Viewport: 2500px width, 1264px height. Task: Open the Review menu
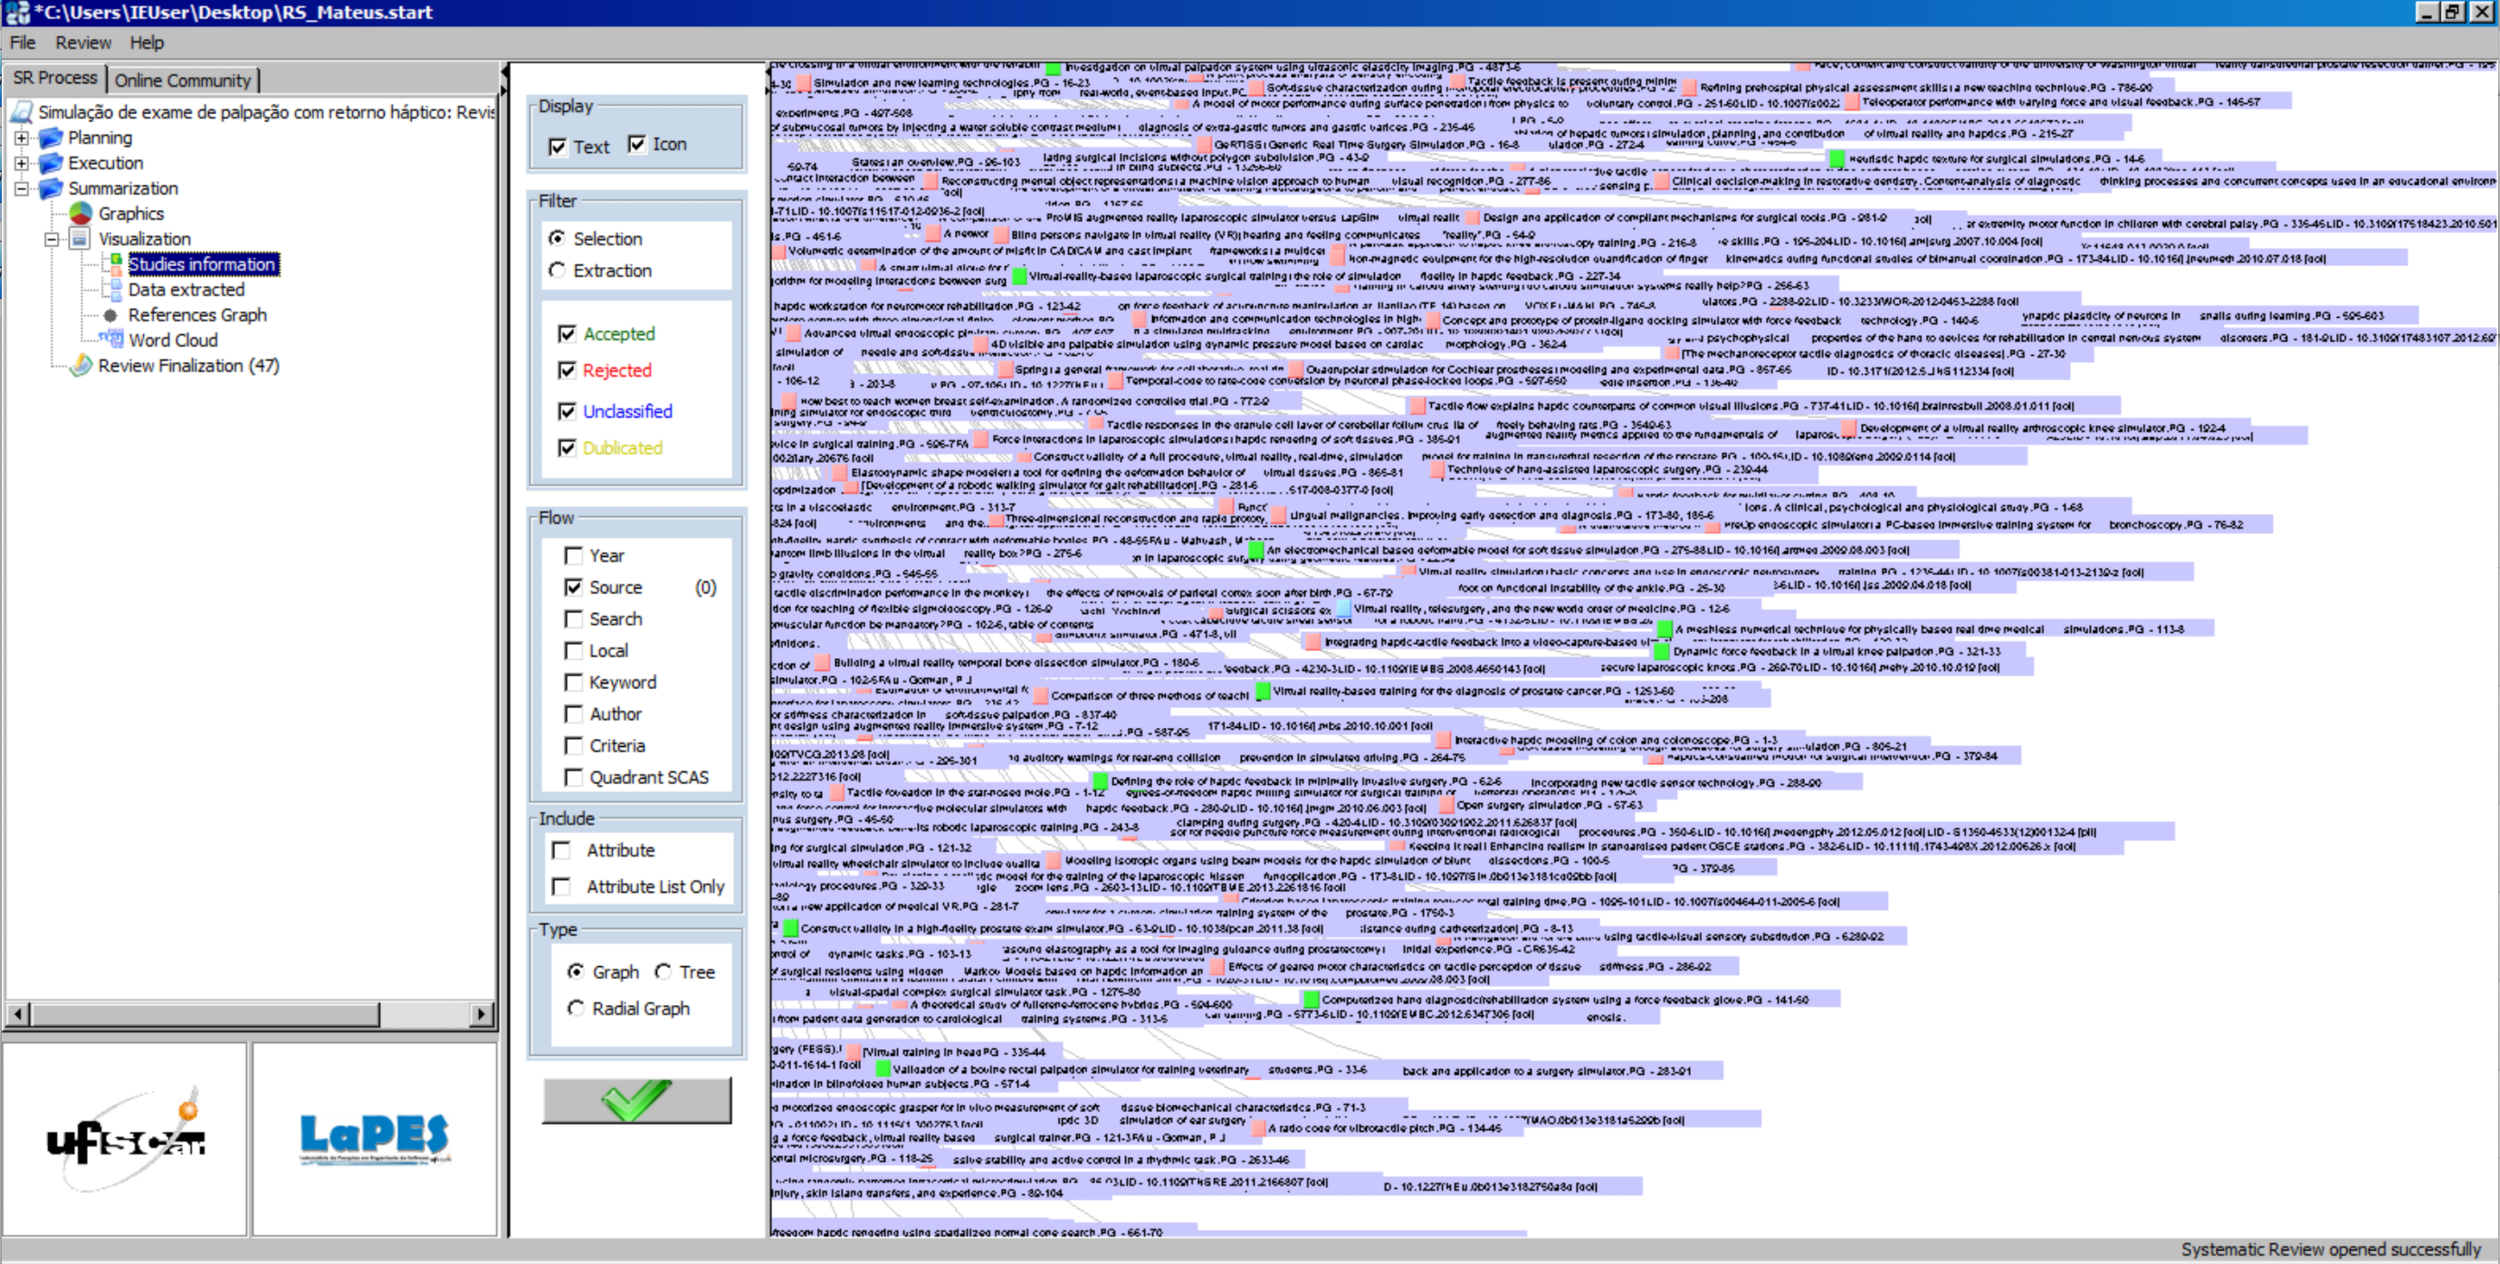tap(83, 43)
